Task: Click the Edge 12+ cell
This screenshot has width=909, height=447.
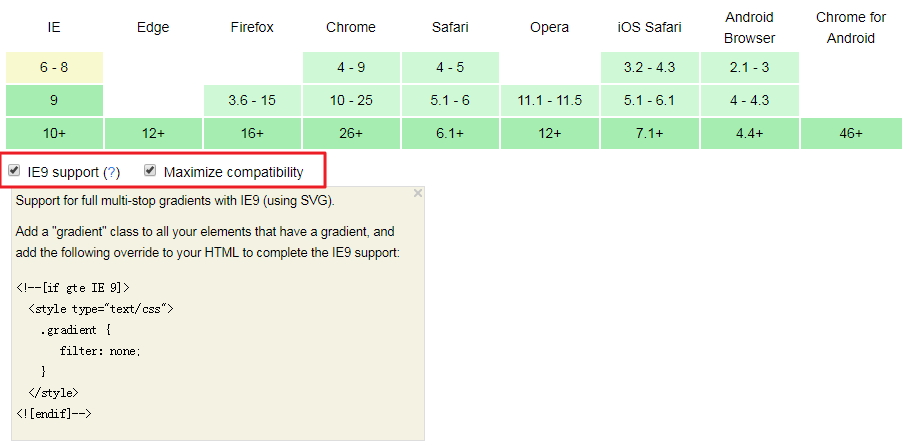Action: pyautogui.click(x=153, y=133)
